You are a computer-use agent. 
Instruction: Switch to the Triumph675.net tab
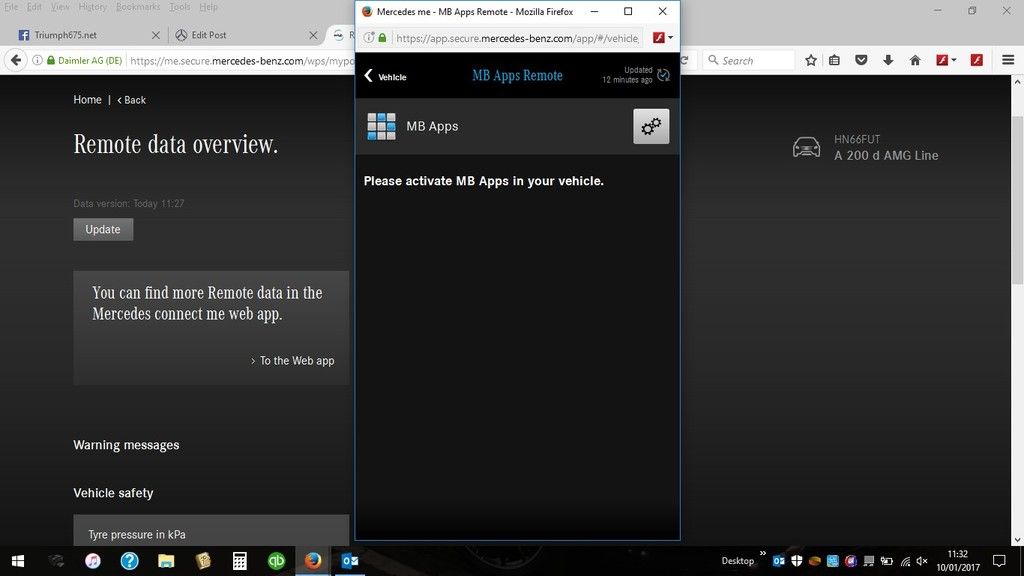(x=85, y=34)
